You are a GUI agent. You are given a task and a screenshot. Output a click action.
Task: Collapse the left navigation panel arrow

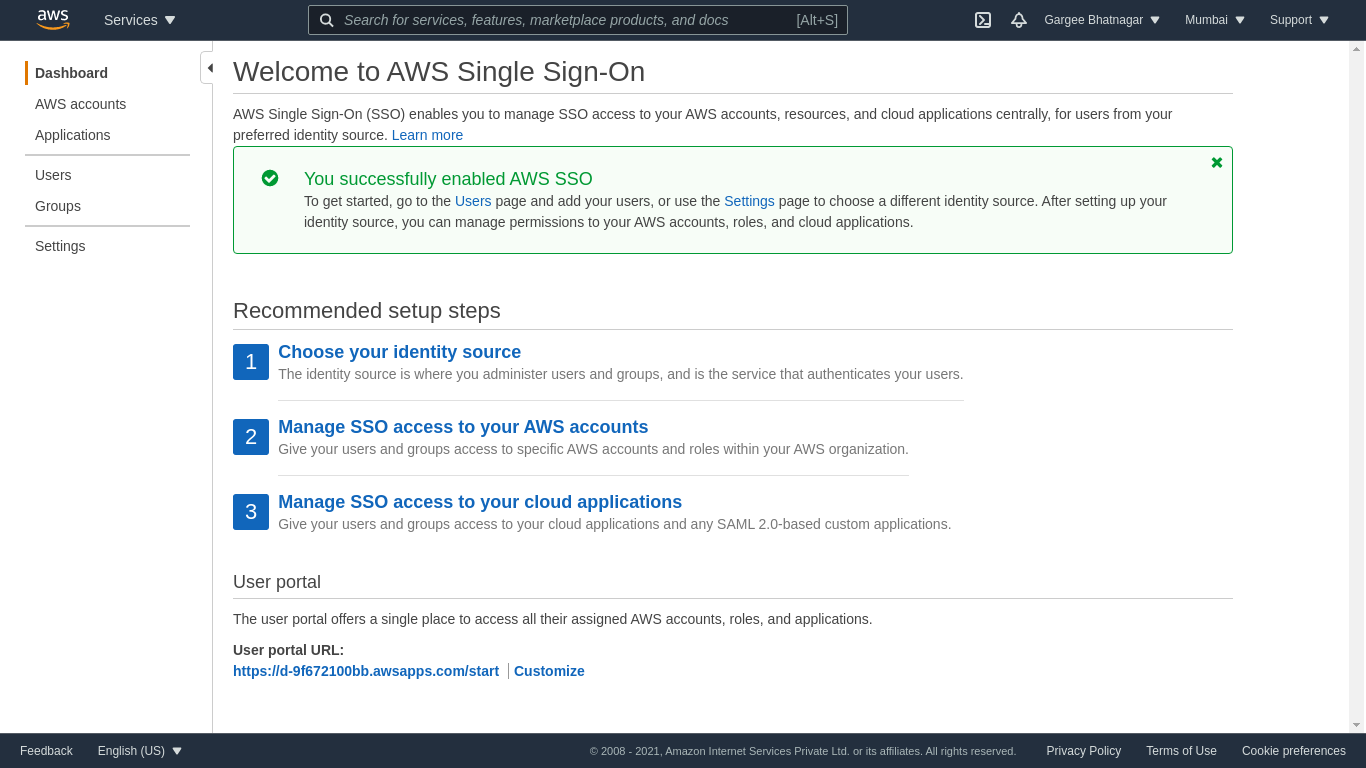point(208,68)
